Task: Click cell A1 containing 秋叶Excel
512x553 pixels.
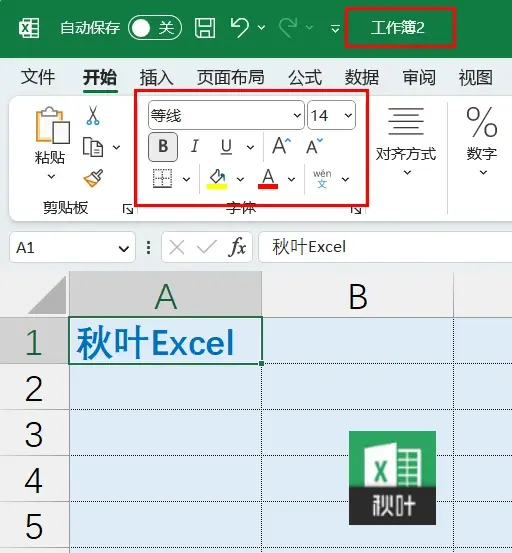Action: point(165,341)
